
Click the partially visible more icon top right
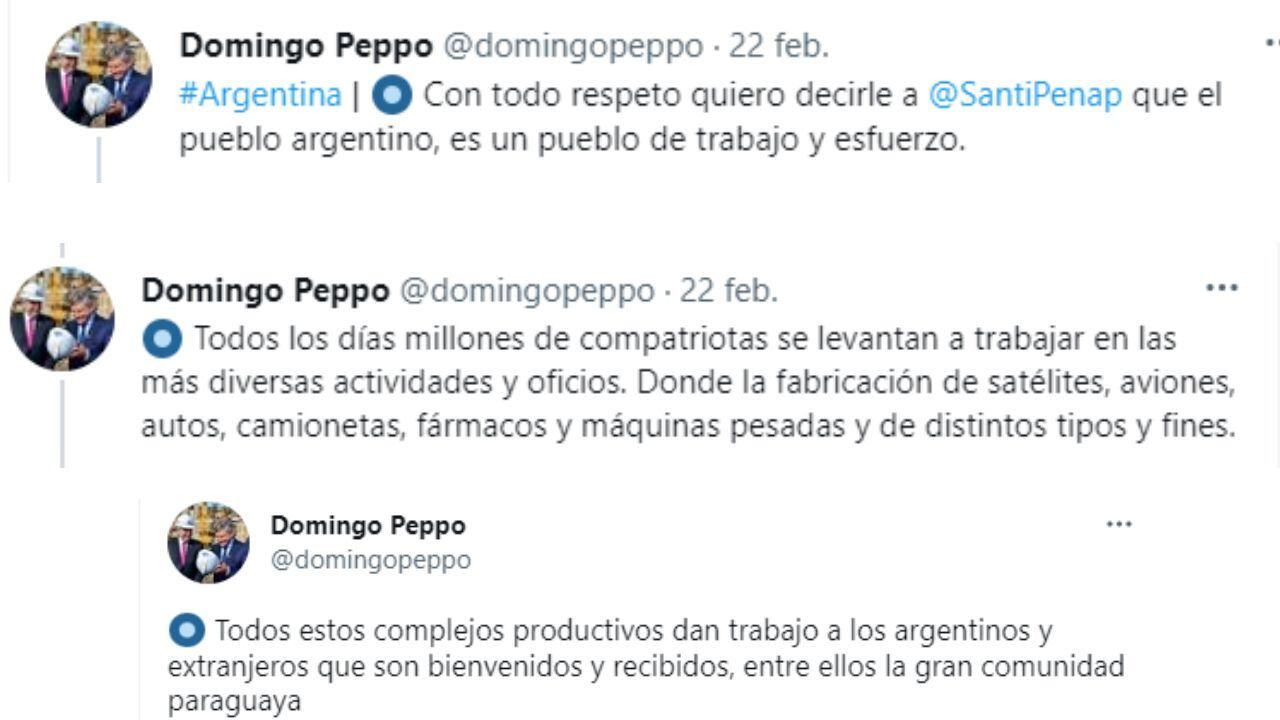click(x=1272, y=42)
